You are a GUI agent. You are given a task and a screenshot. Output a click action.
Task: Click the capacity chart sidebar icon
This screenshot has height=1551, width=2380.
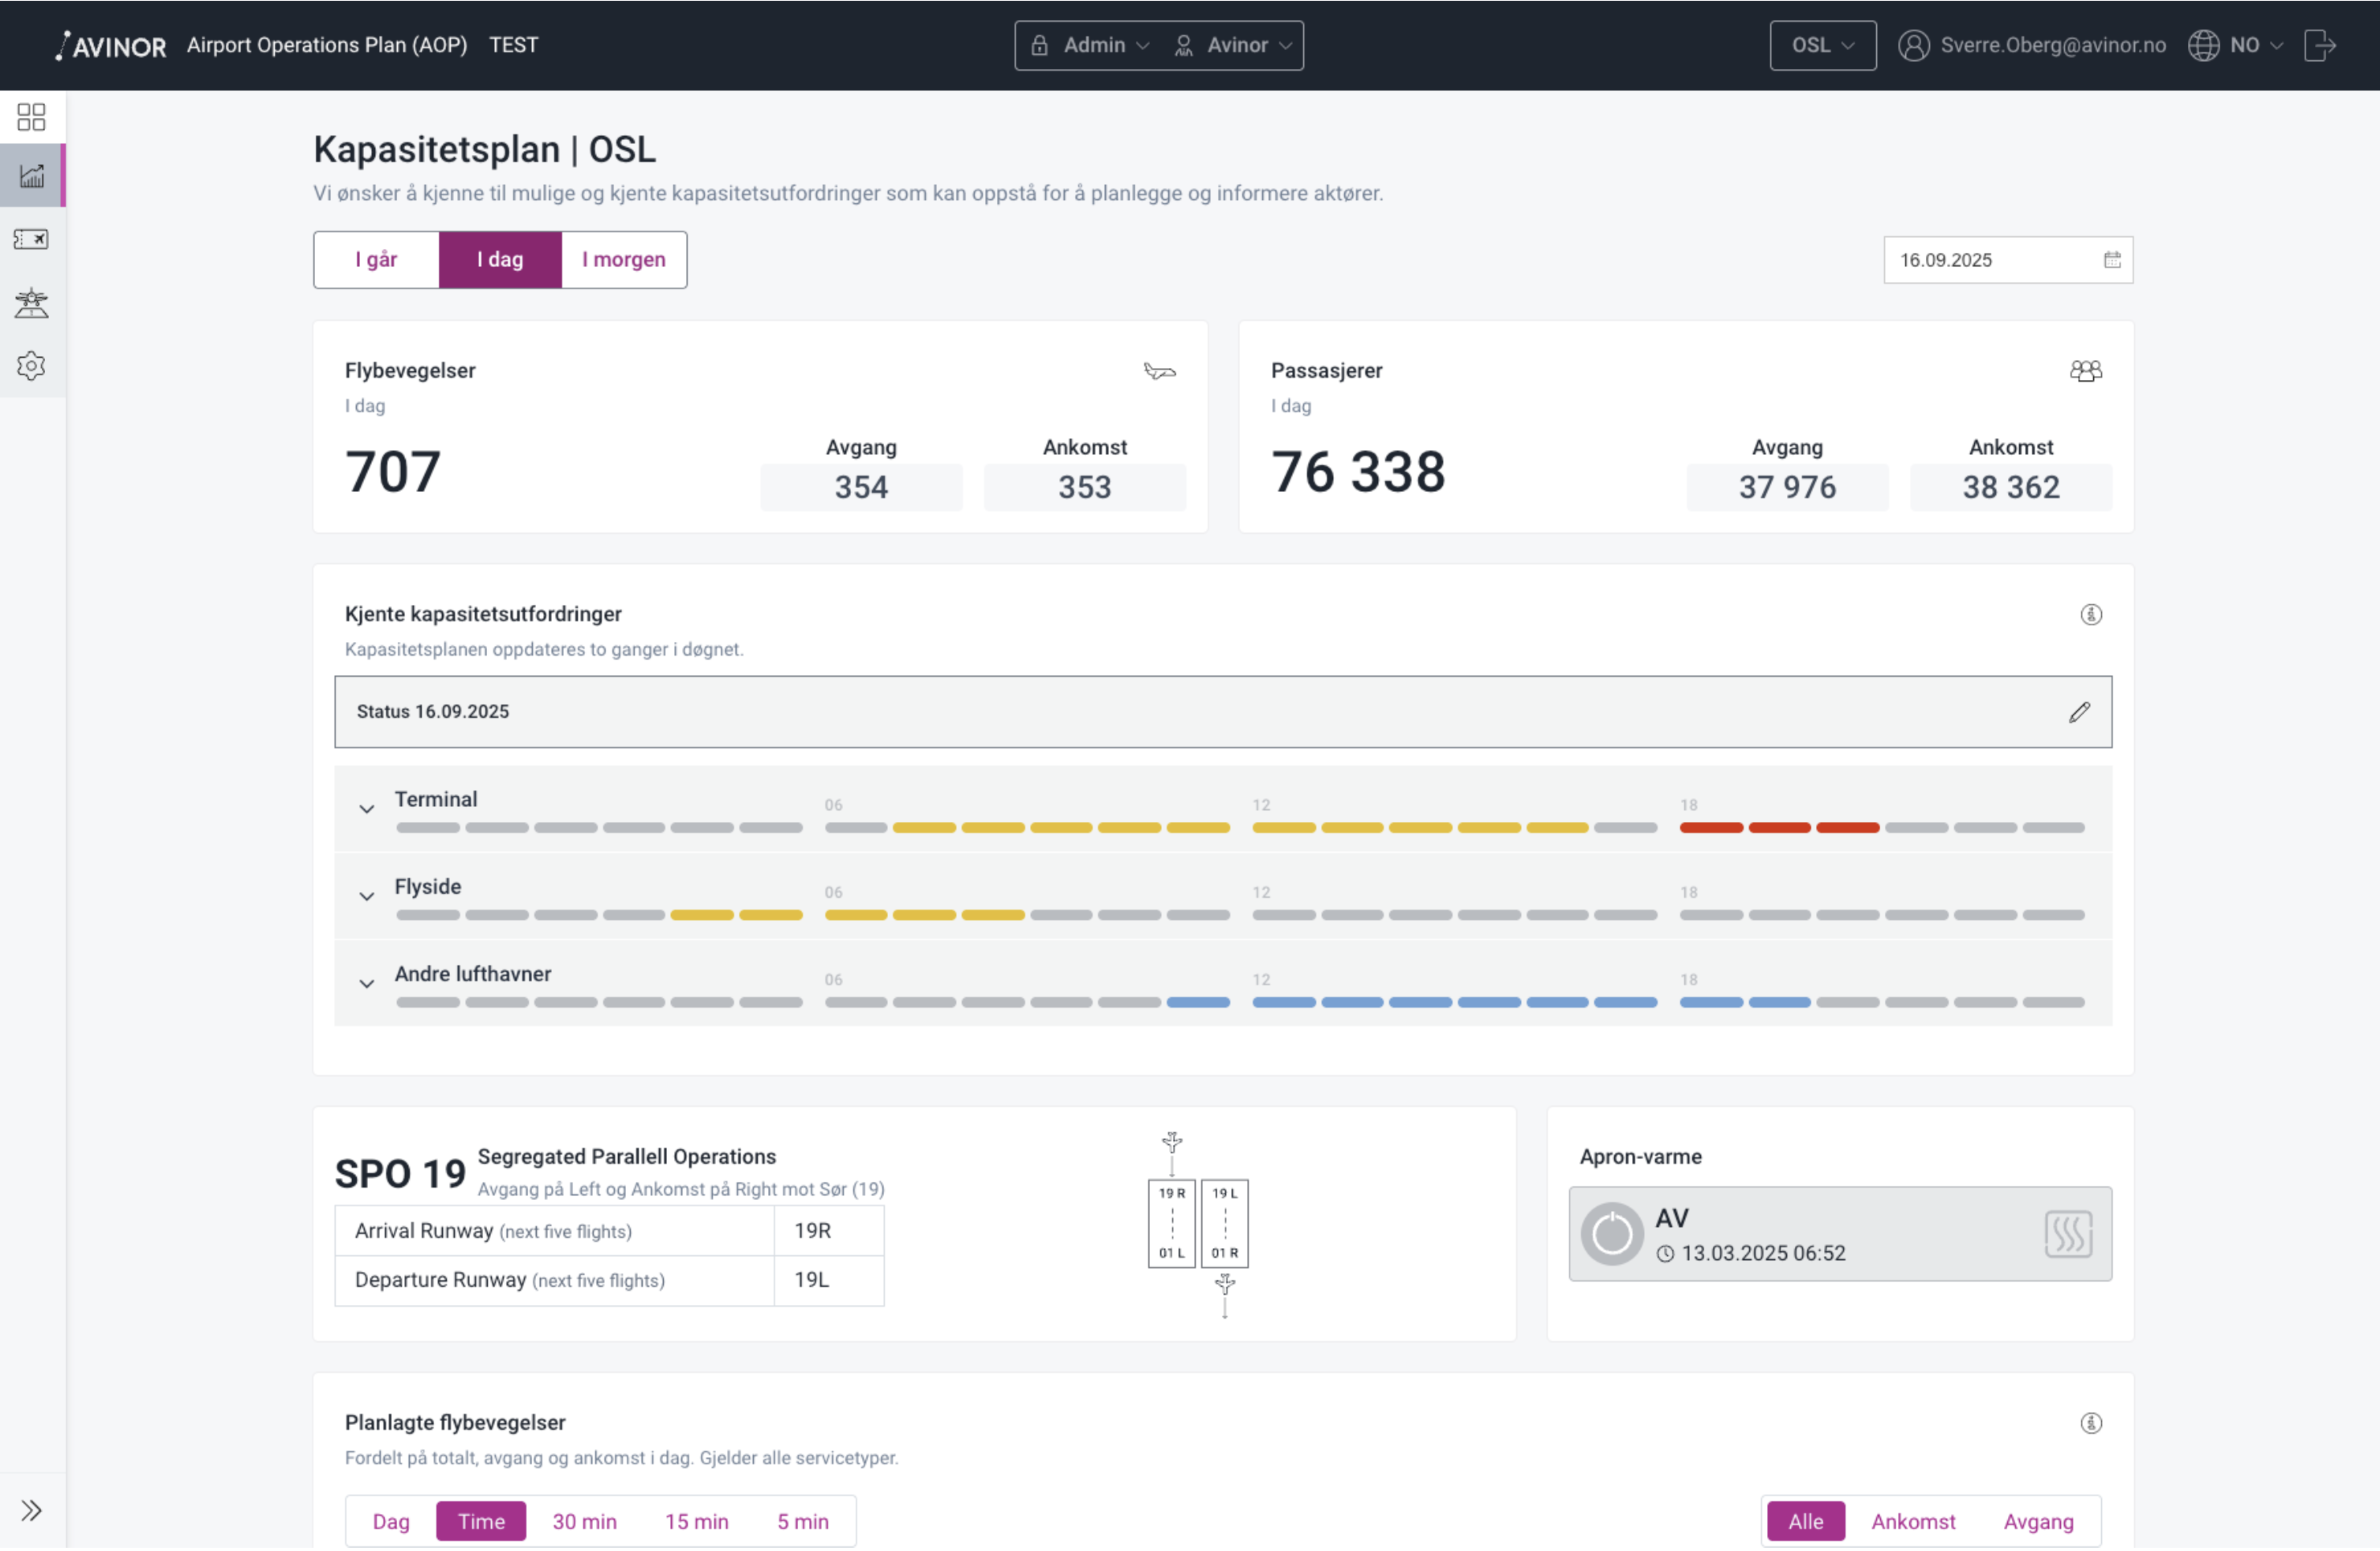click(x=31, y=176)
